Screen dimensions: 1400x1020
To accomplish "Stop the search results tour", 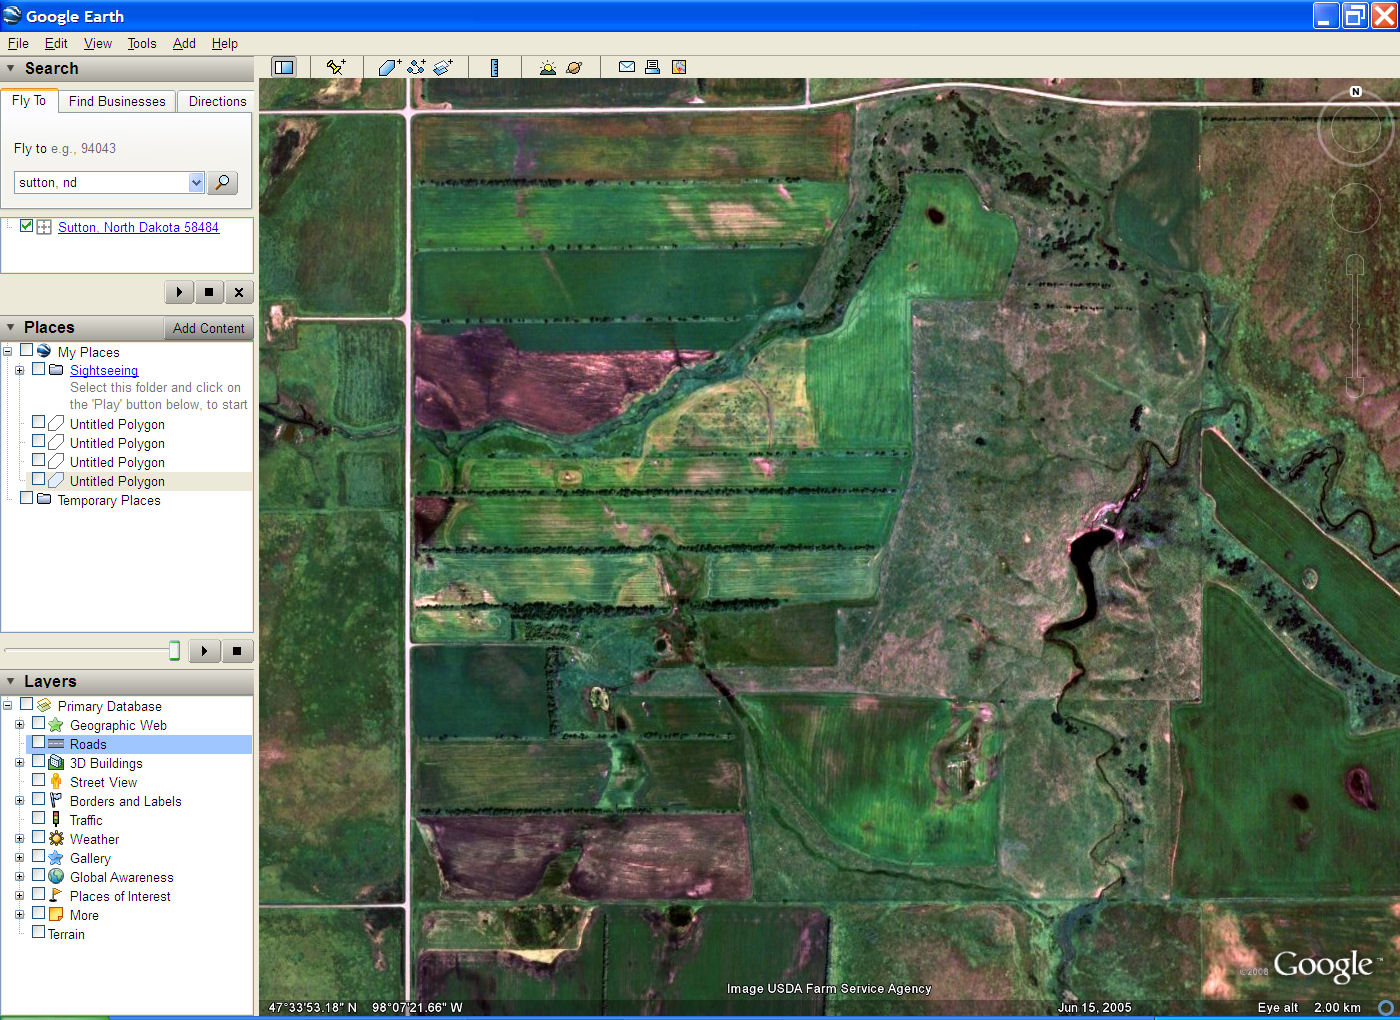I will 208,292.
